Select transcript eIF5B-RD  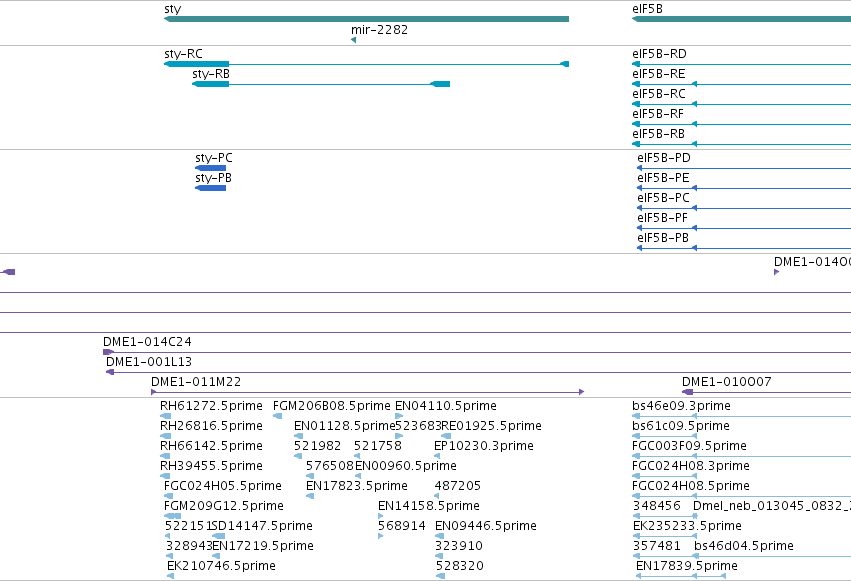659,54
